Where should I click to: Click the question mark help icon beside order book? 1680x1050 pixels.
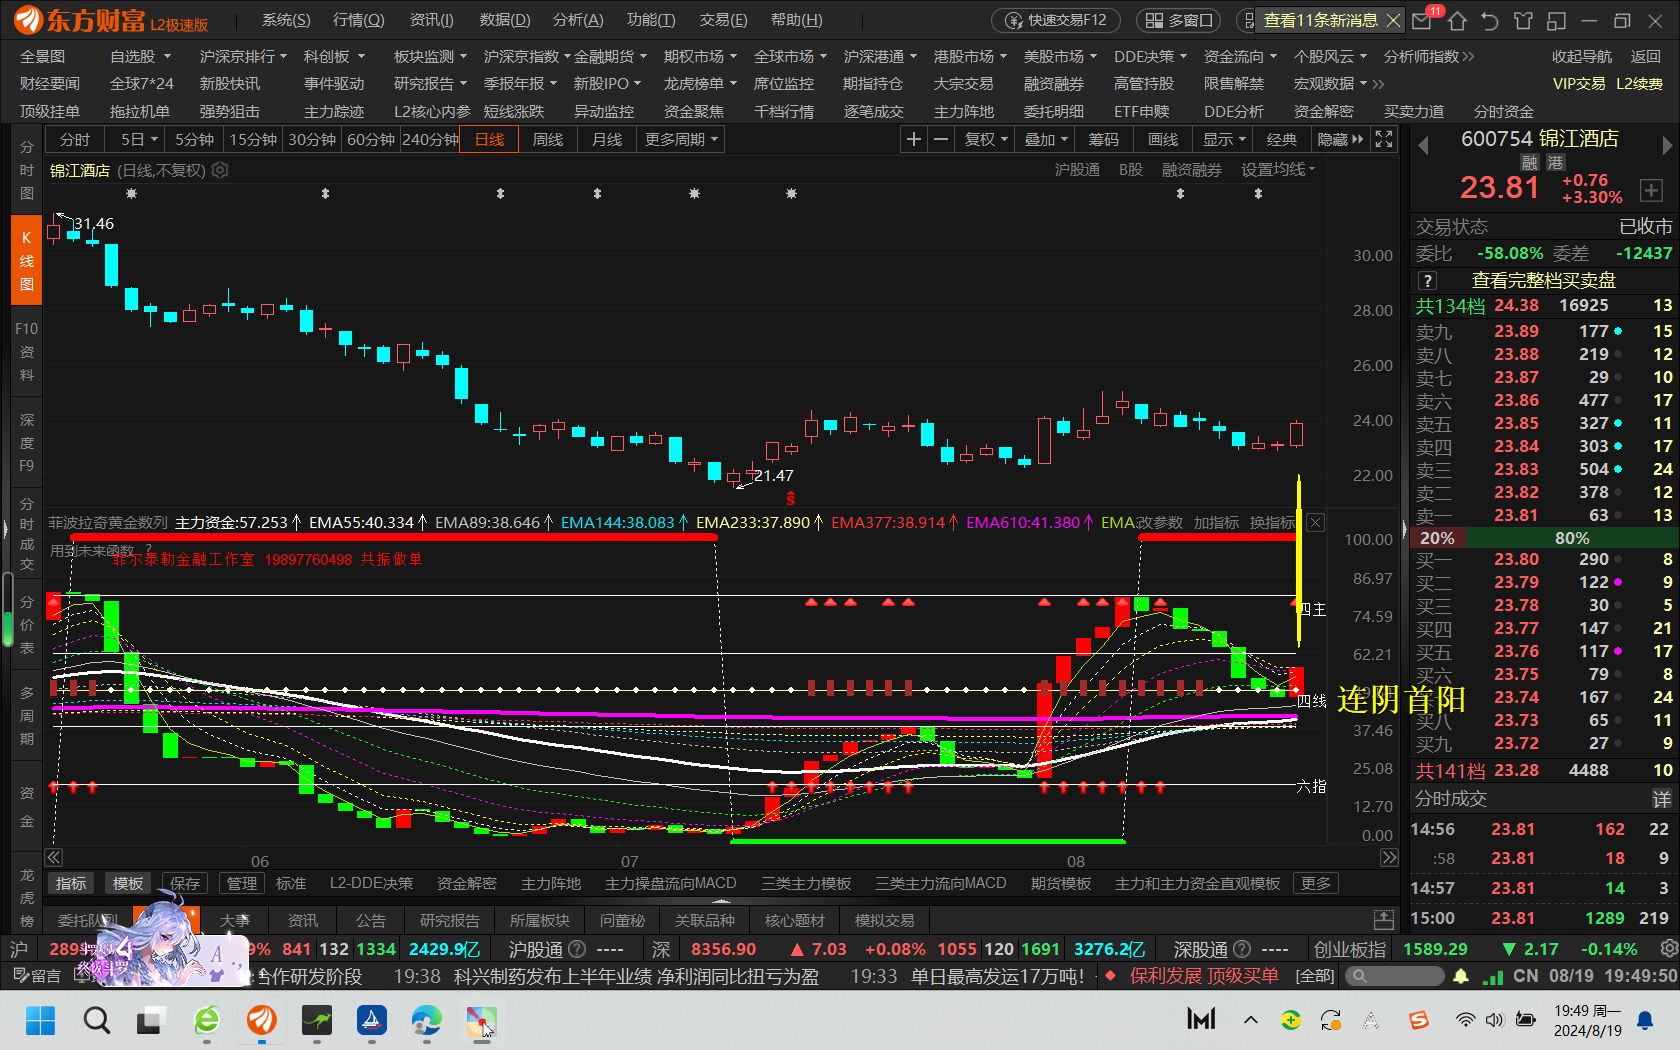pyautogui.click(x=1428, y=281)
